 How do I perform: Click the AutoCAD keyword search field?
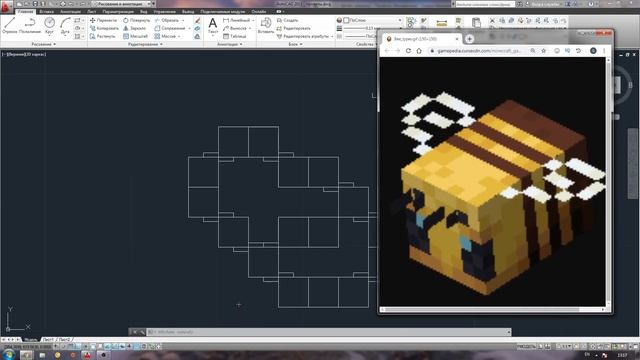(x=484, y=4)
